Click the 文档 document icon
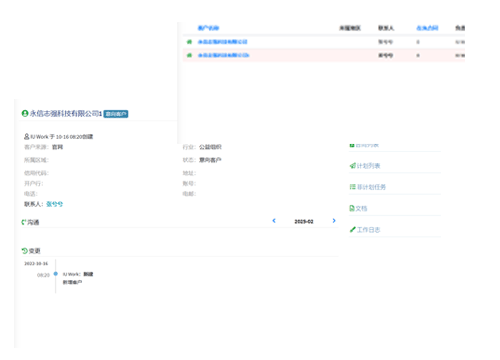 click(x=352, y=208)
